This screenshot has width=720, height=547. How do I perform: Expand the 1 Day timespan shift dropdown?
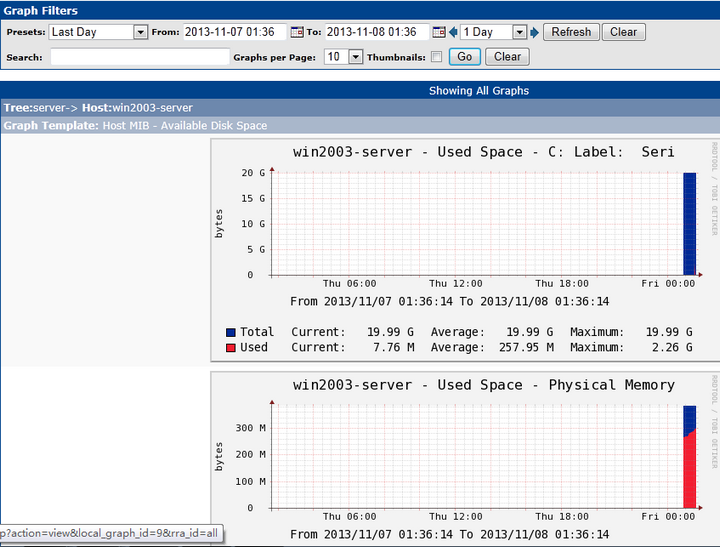tap(493, 32)
